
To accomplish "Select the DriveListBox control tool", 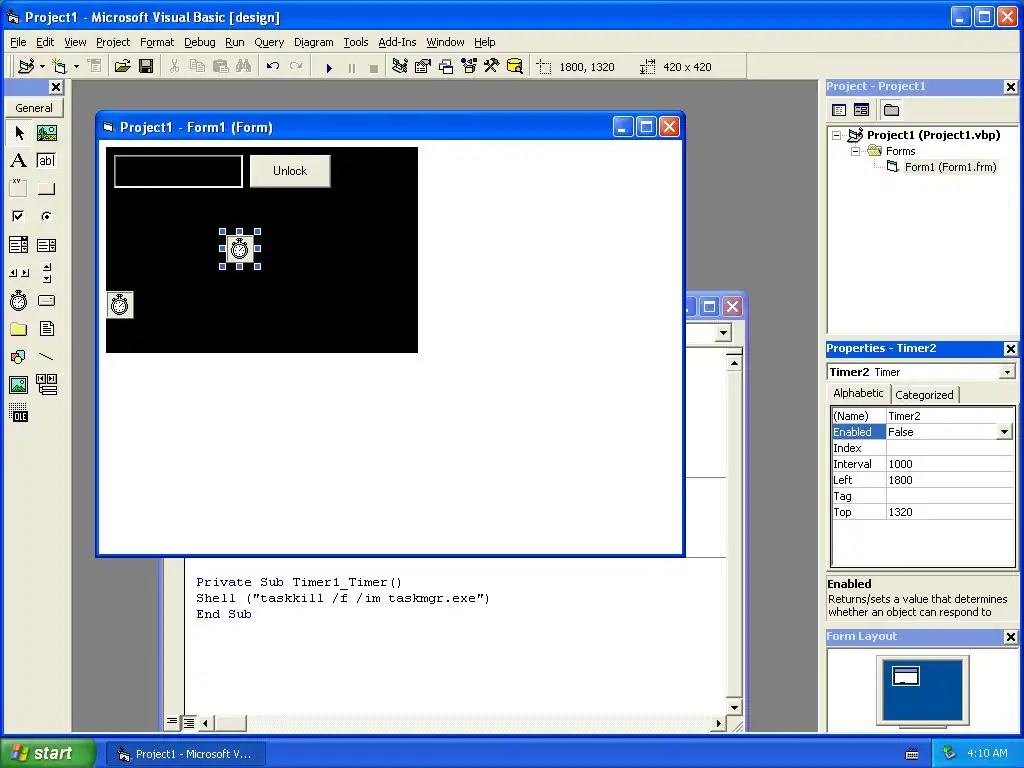I will click(x=46, y=300).
